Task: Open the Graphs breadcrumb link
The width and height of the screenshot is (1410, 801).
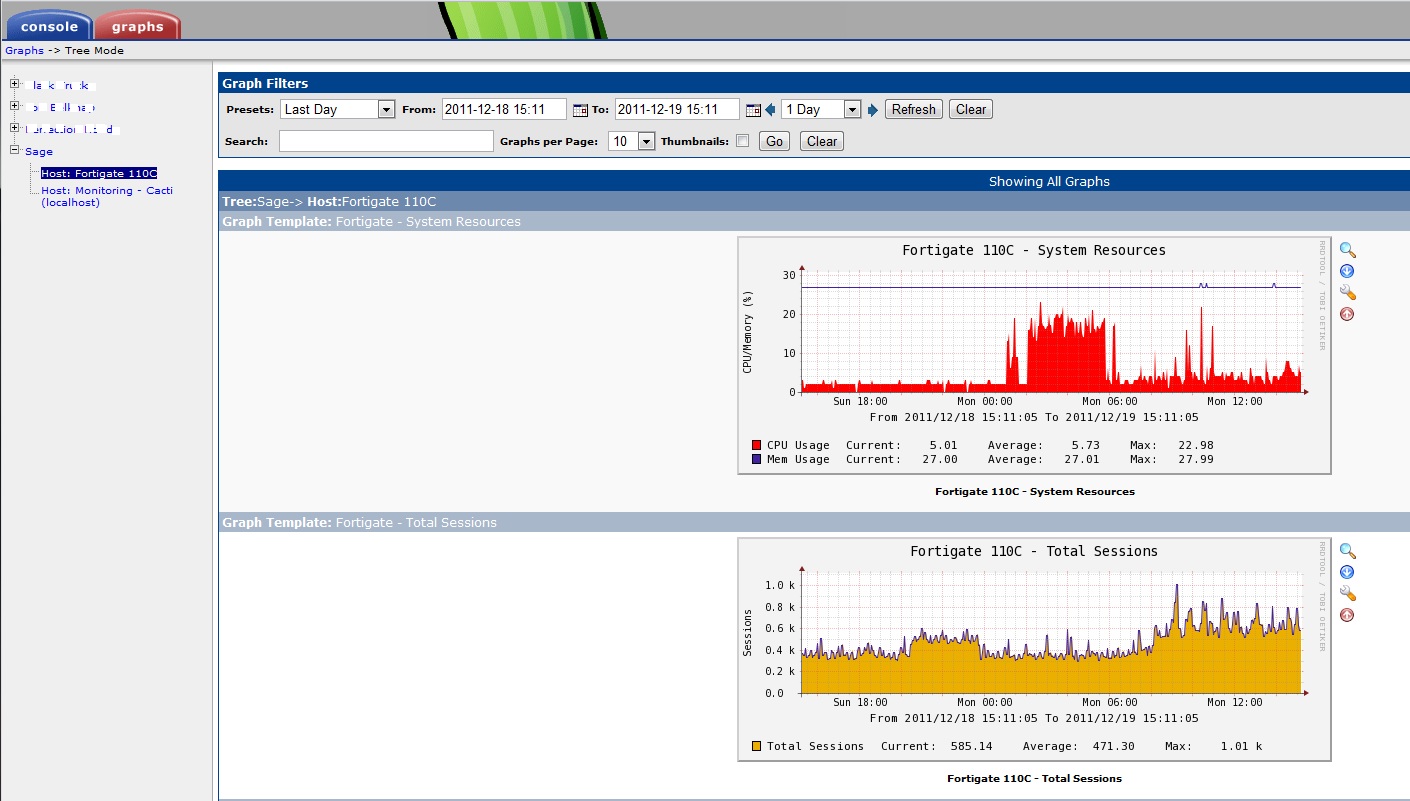Action: point(25,50)
